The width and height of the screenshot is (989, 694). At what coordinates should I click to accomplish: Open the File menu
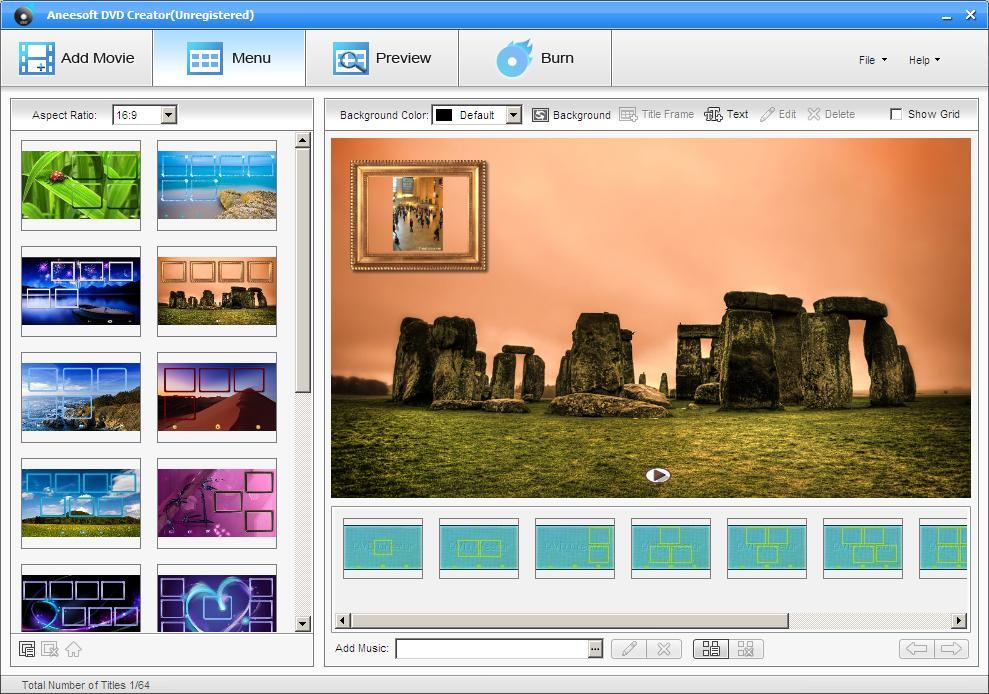pos(873,60)
